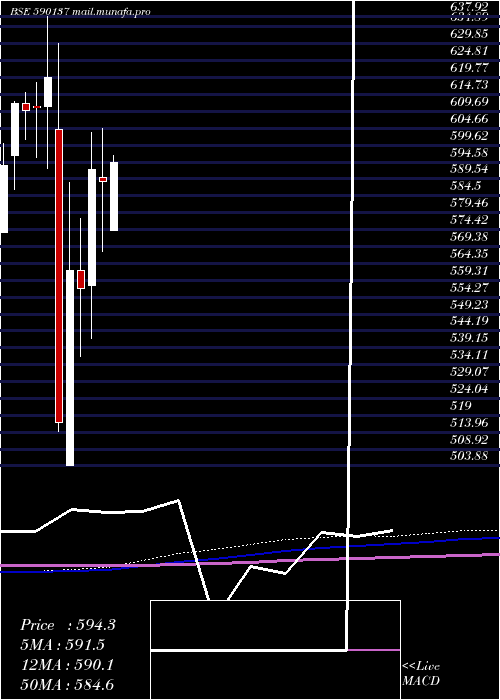Viewport: 500px width, 700px height.
Task: Click the 559.31 price axis label
Action: point(469,271)
